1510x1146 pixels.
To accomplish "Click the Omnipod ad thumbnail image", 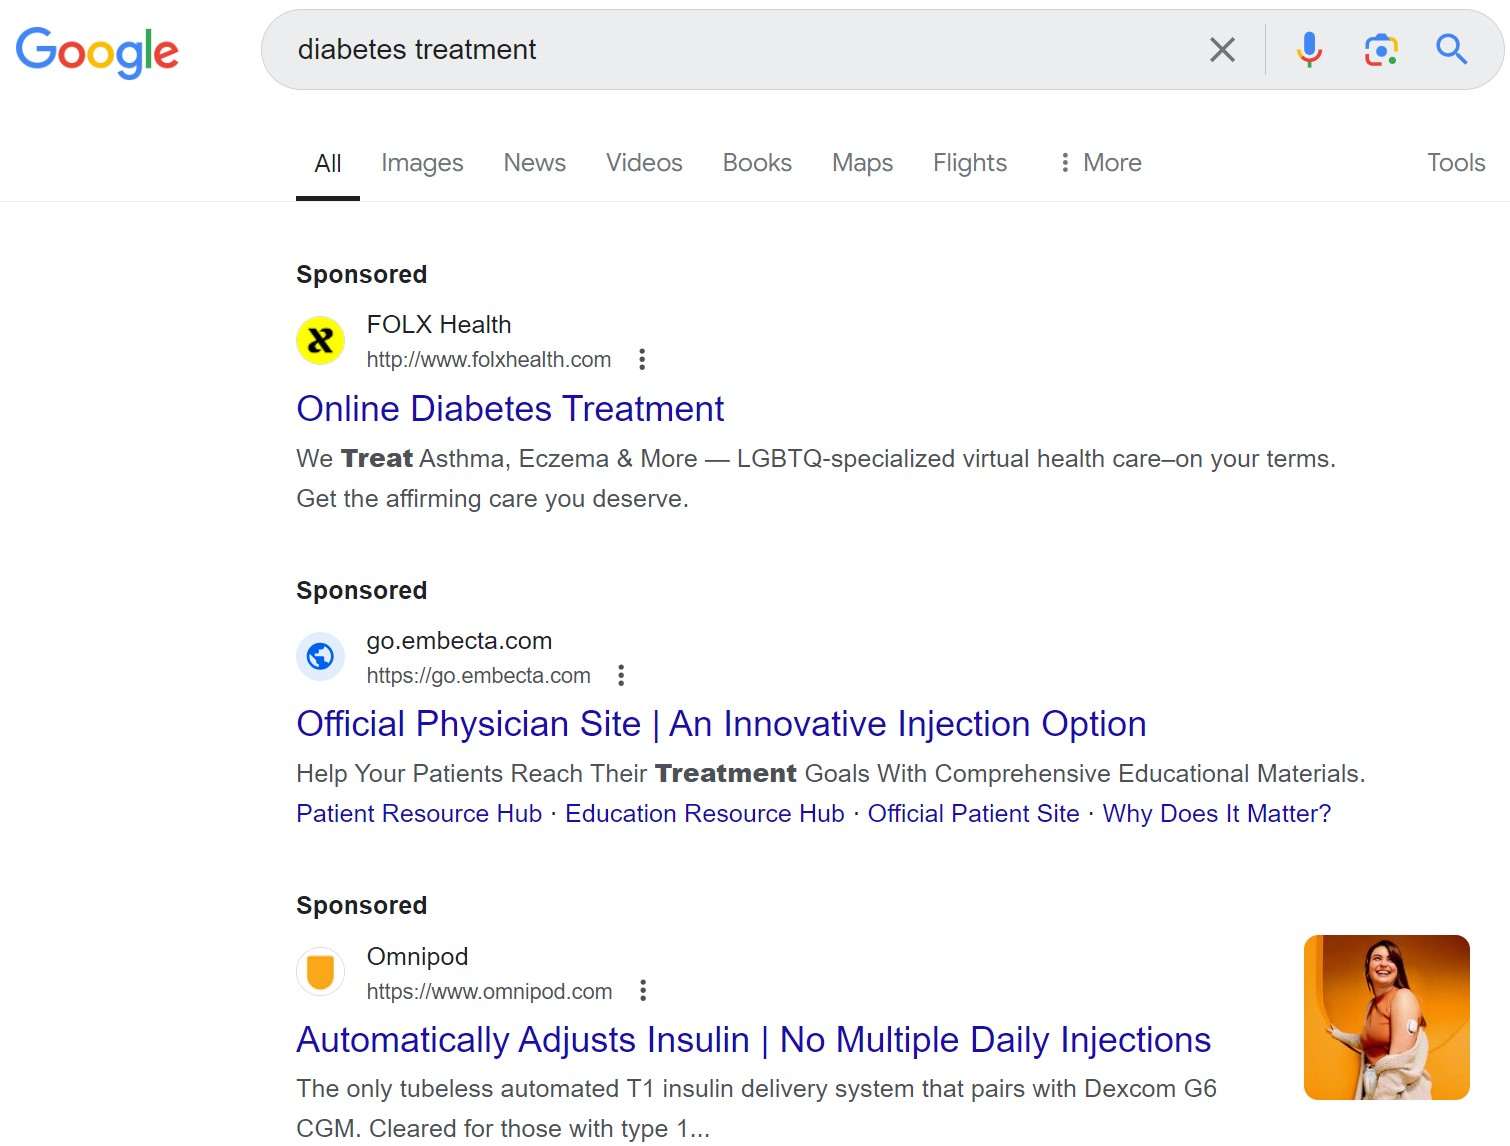I will coord(1386,1017).
